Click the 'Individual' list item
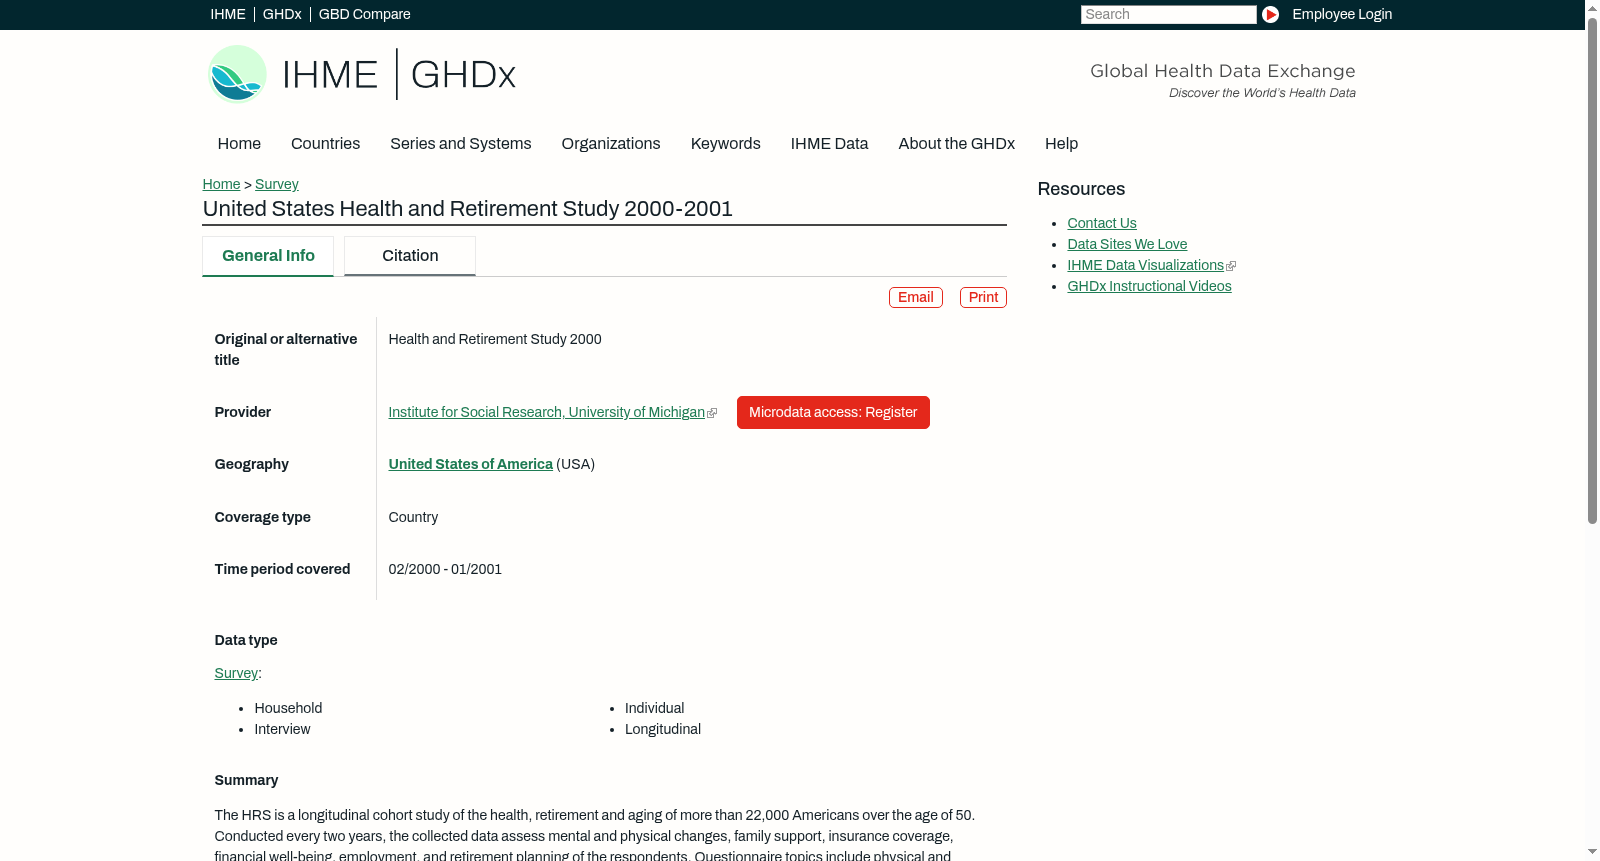 coord(654,708)
